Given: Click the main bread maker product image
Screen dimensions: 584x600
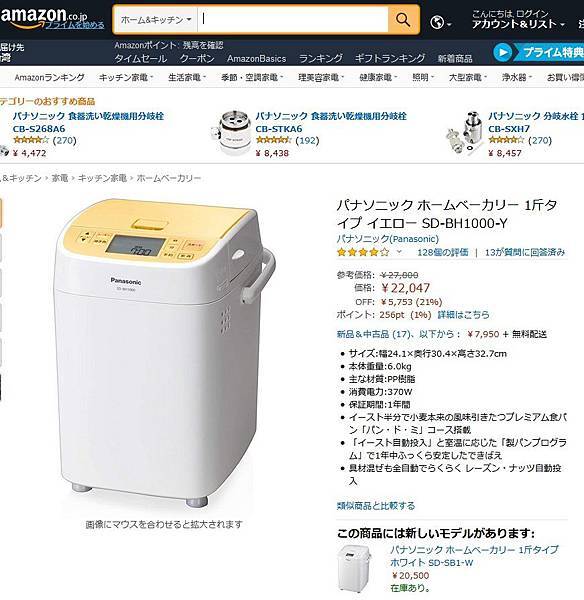Looking at the screenshot, I should click(x=165, y=352).
